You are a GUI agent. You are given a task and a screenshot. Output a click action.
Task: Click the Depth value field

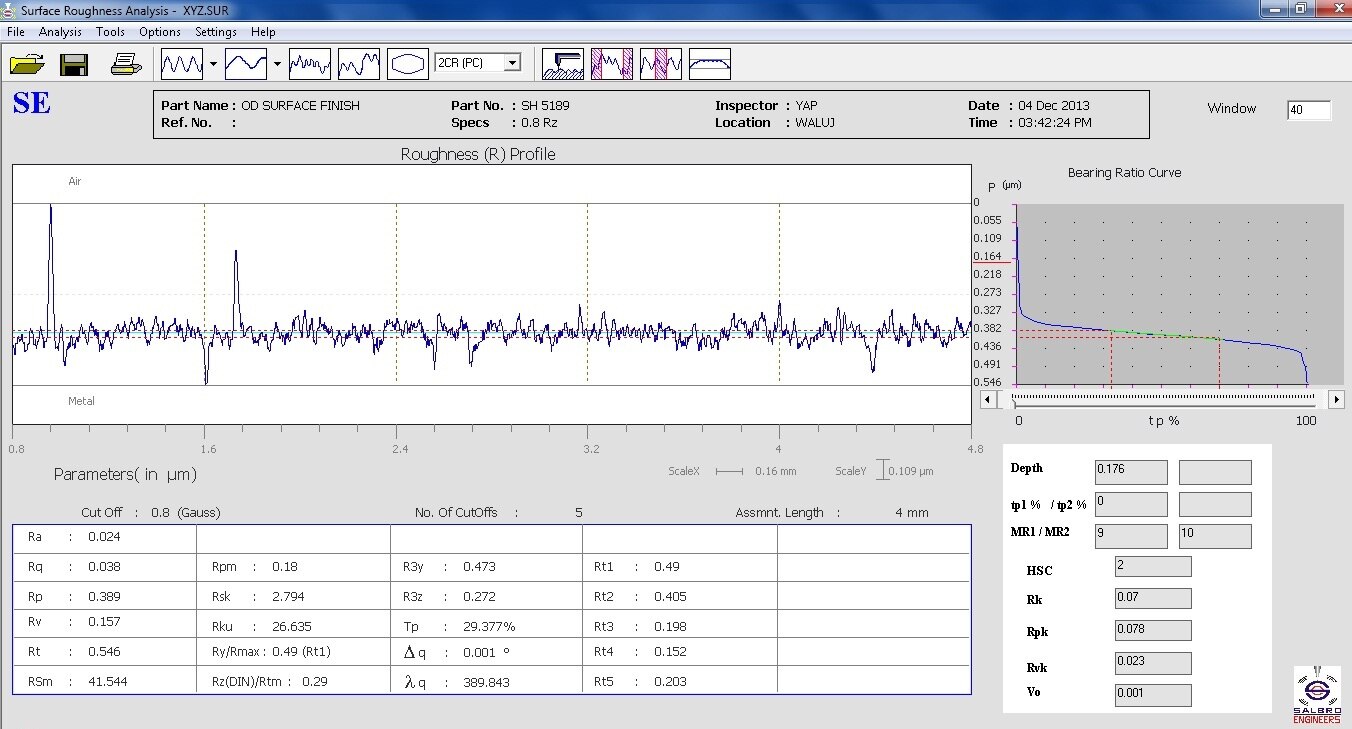tap(1131, 472)
